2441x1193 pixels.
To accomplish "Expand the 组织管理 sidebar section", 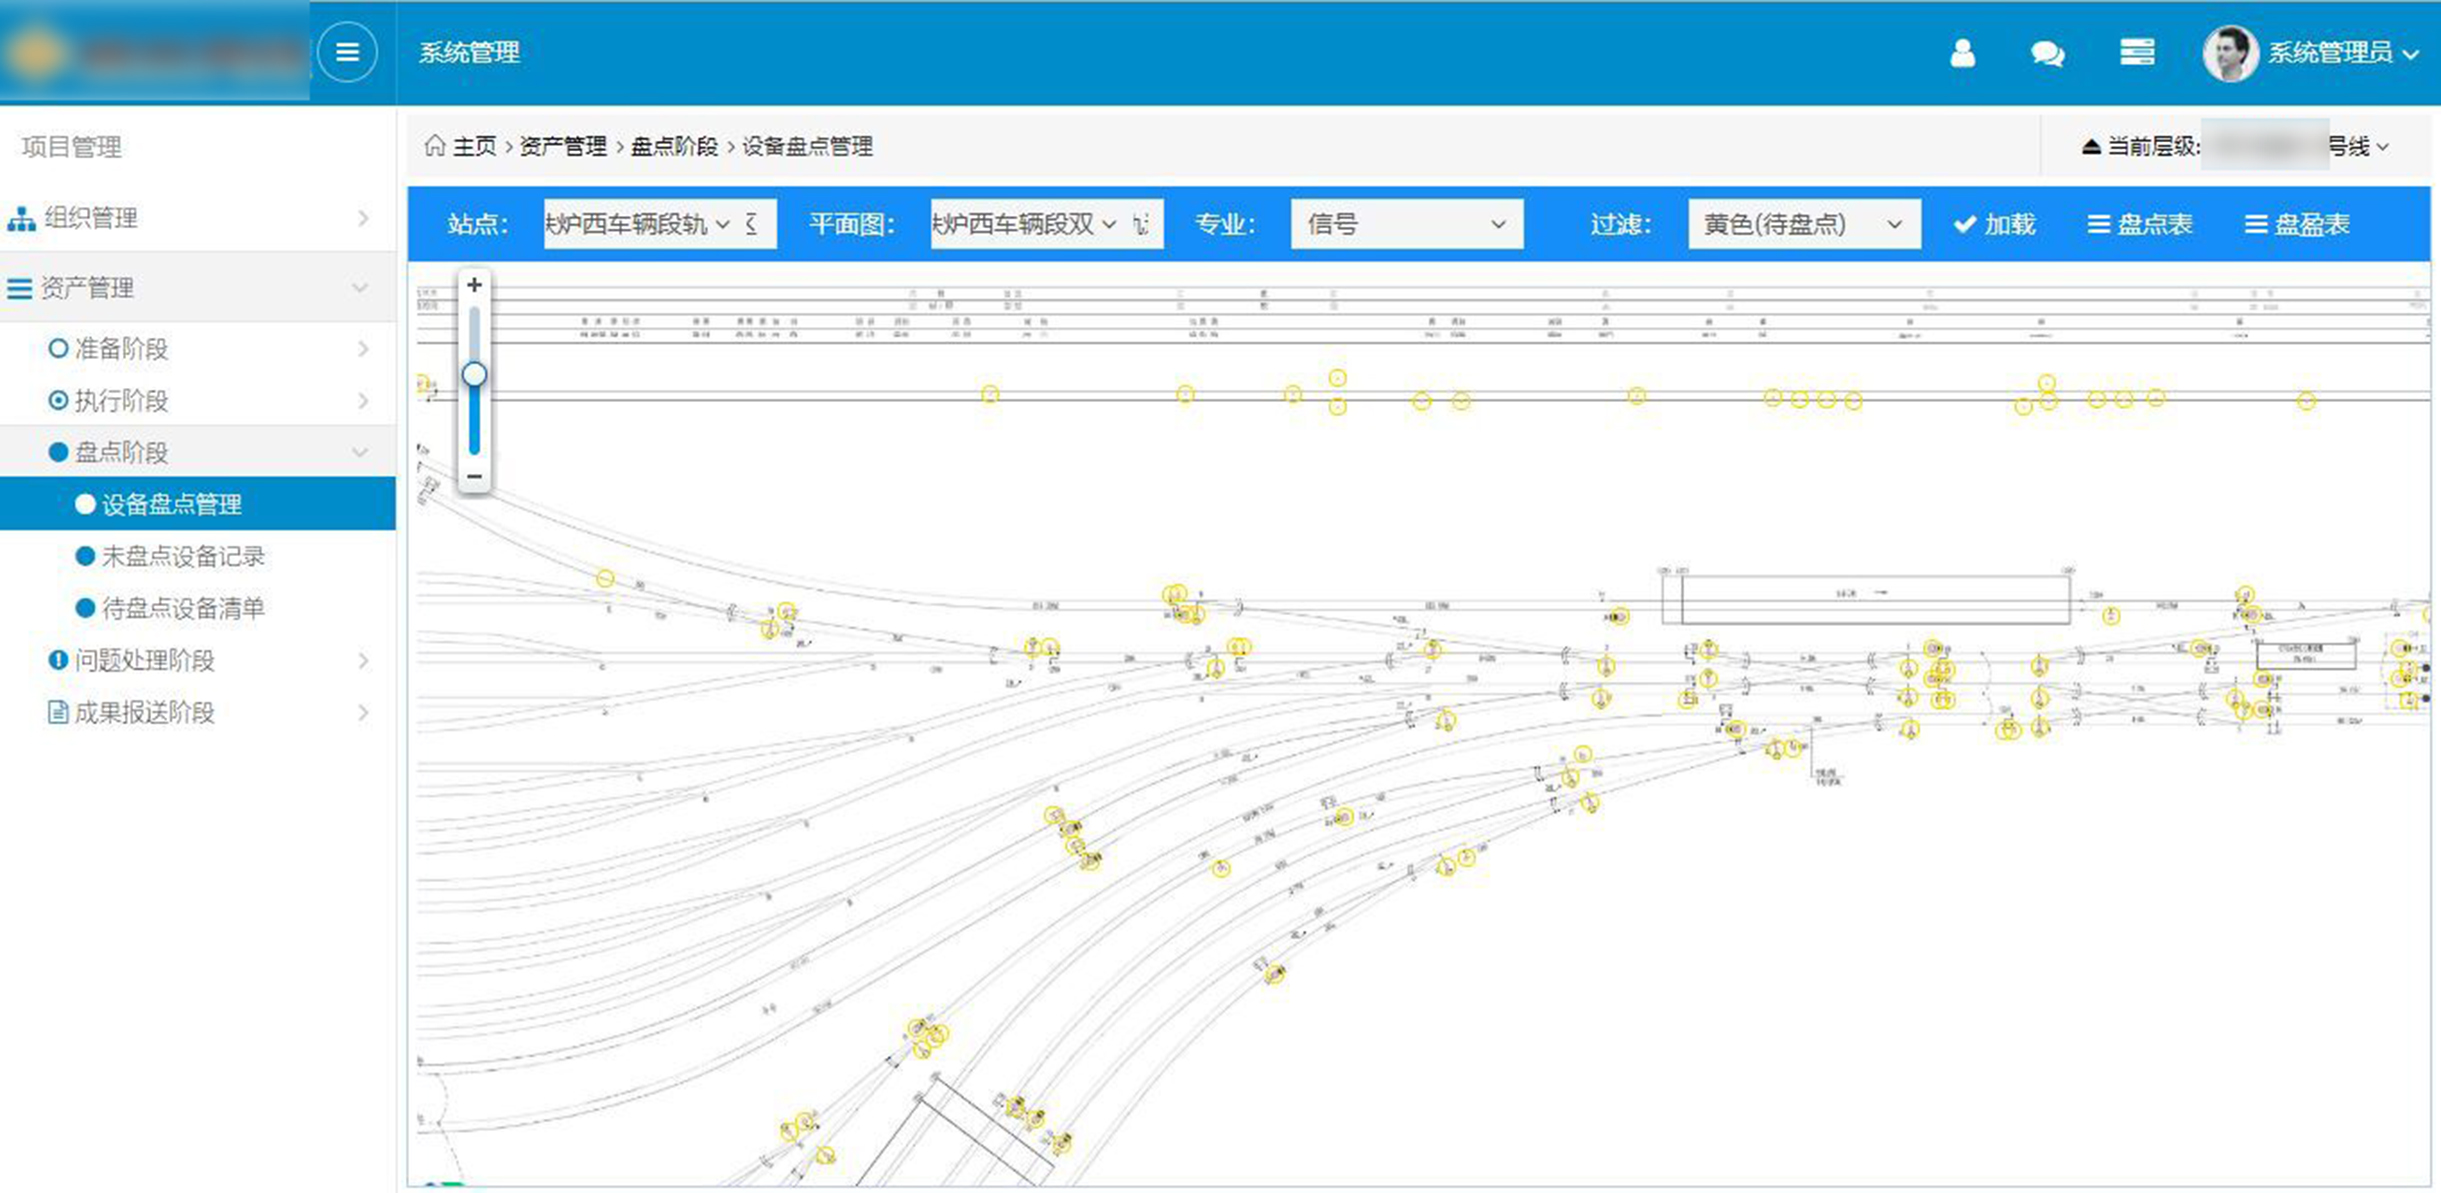I will point(90,218).
